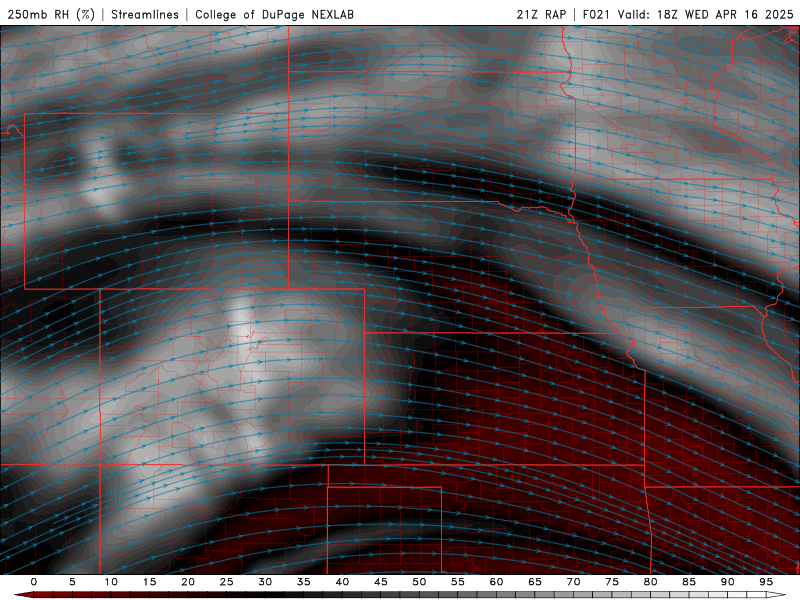Click the "F021" forecast hour text
This screenshot has height=600, width=800.
tap(596, 14)
